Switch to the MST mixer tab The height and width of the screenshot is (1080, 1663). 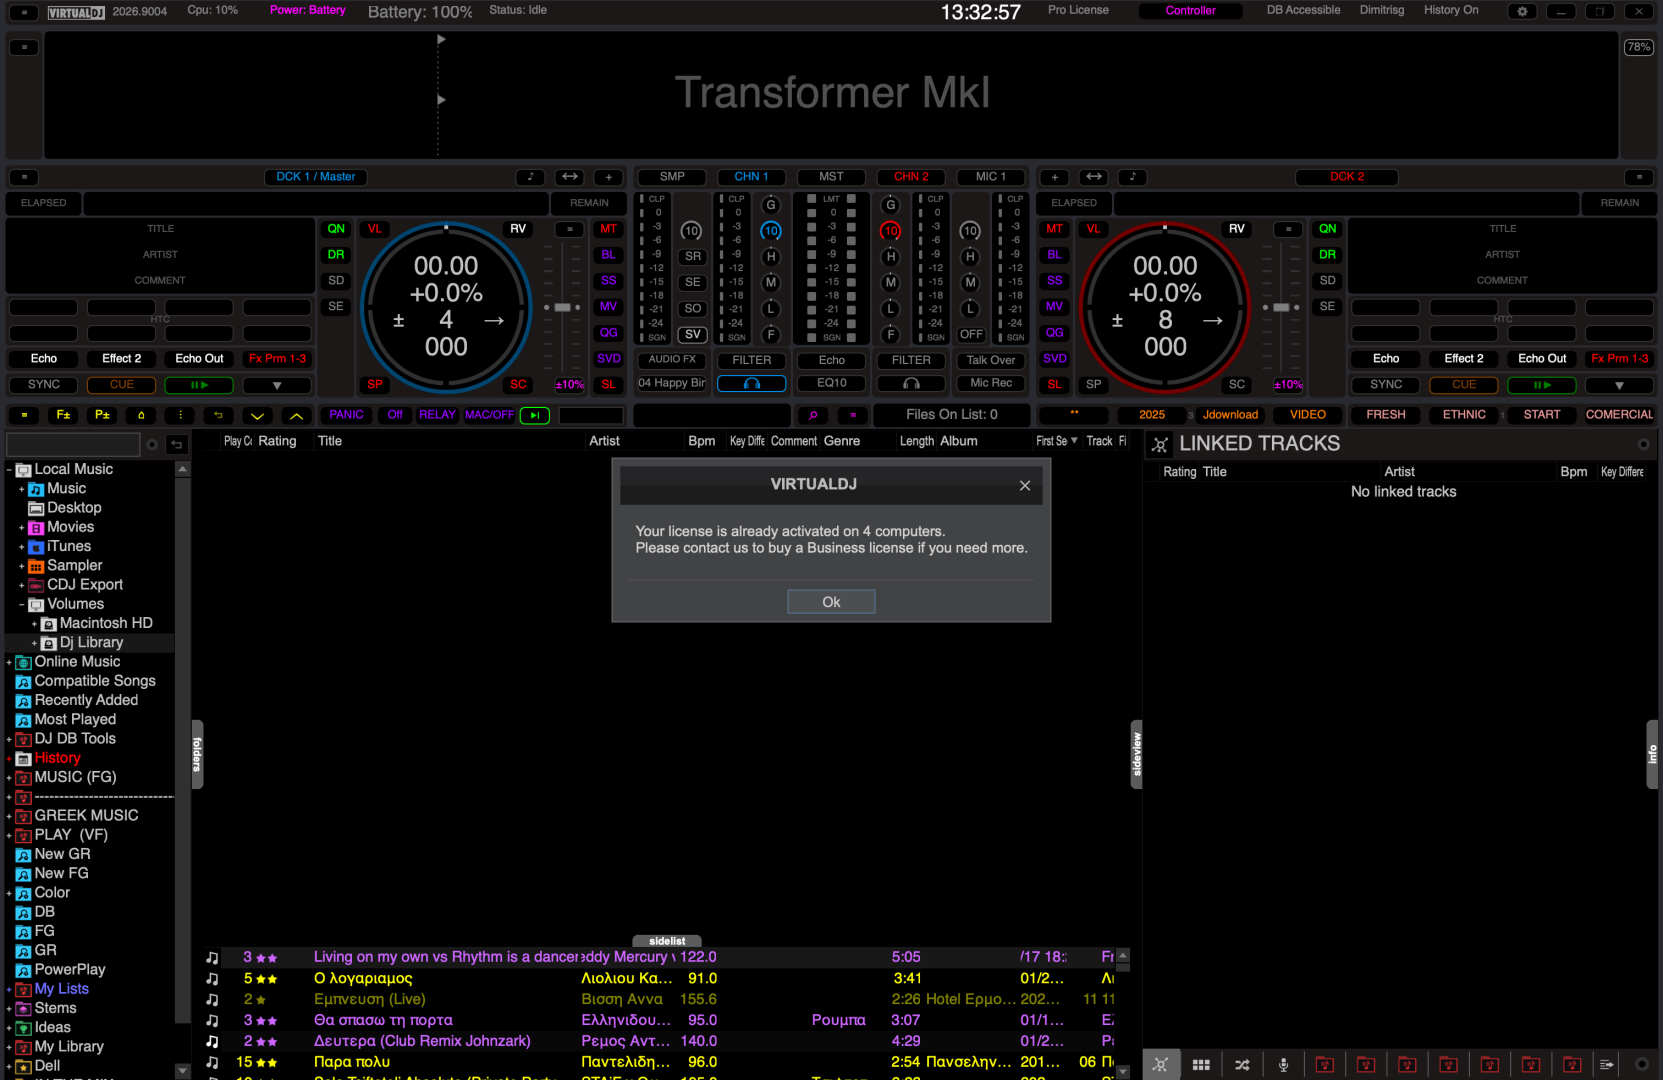(x=831, y=177)
